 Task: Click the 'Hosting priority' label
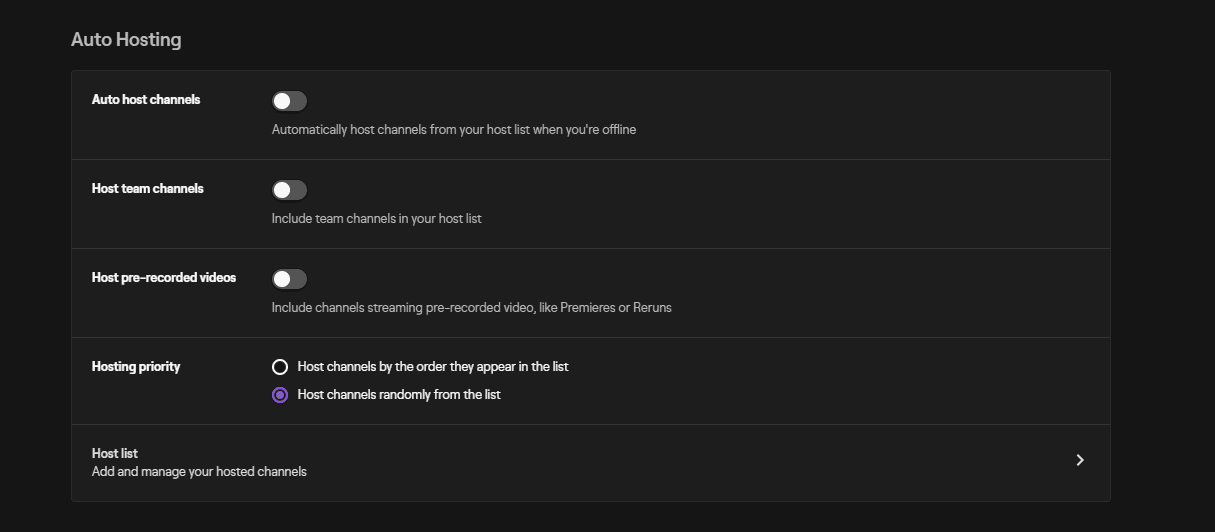click(136, 367)
